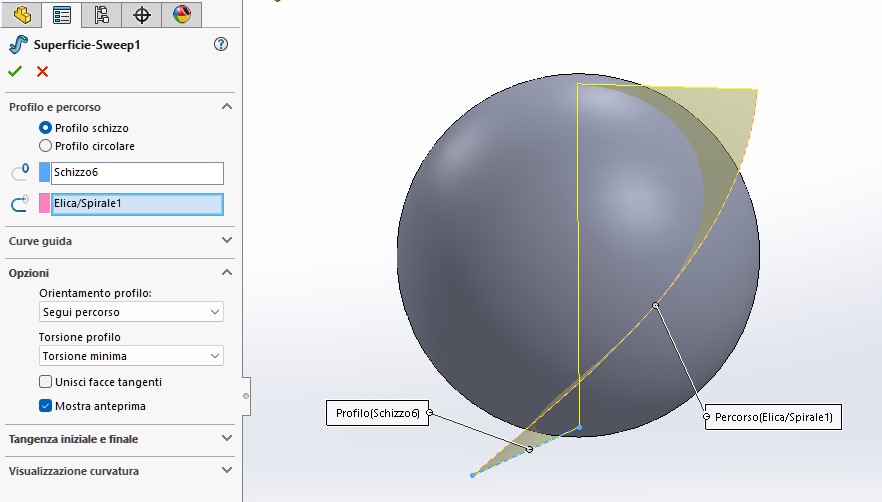Click the Percorso(Elica/Spirale1) callout label
The width and height of the screenshot is (882, 502).
tap(772, 418)
